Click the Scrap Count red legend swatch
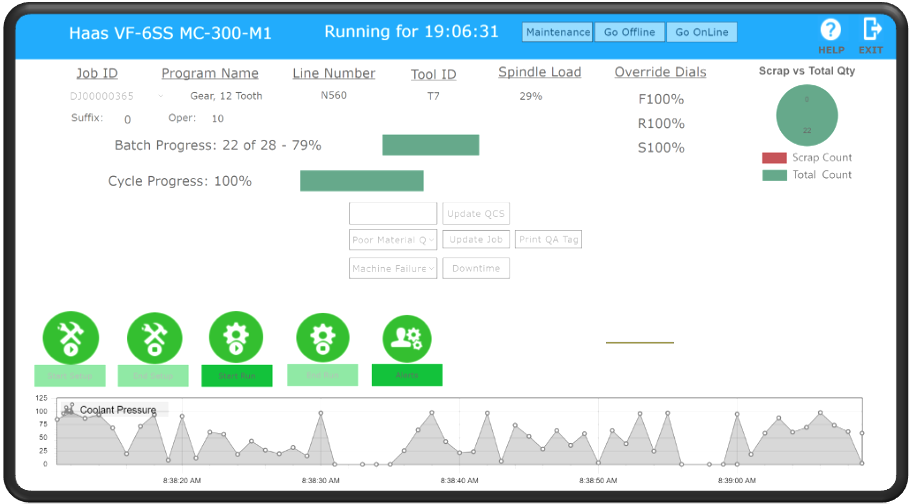The width and height of the screenshot is (912, 504). [x=774, y=158]
